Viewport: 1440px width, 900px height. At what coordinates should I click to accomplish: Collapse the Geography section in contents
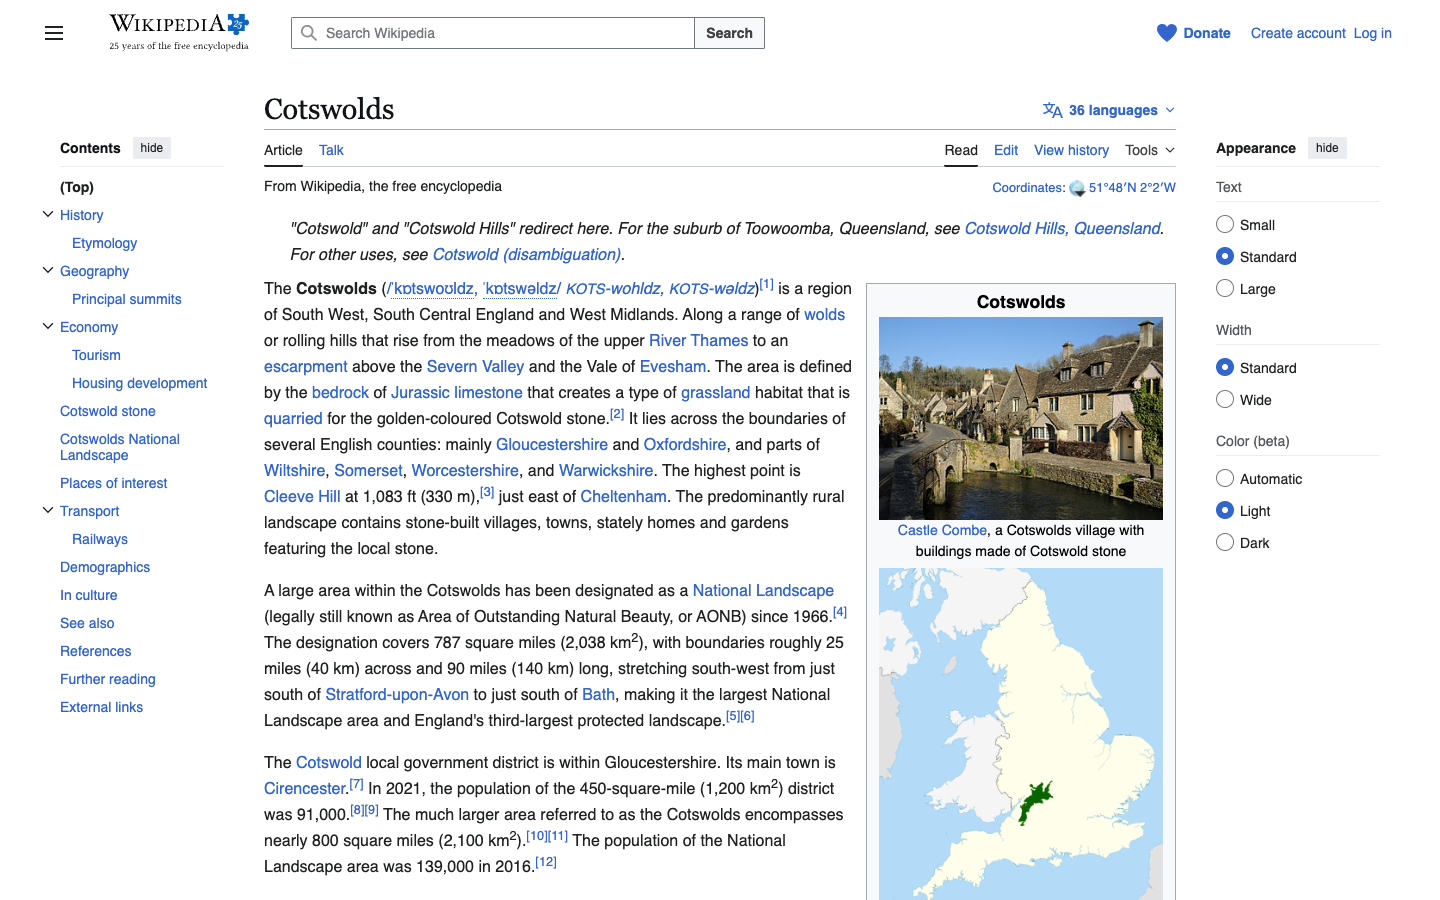point(47,270)
